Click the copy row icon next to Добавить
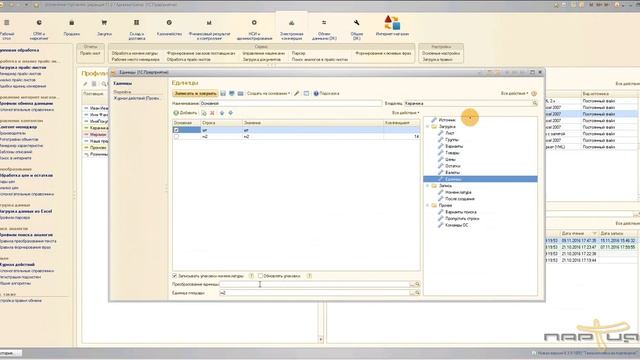Viewport: 640px width, 360px height. [x=204, y=113]
